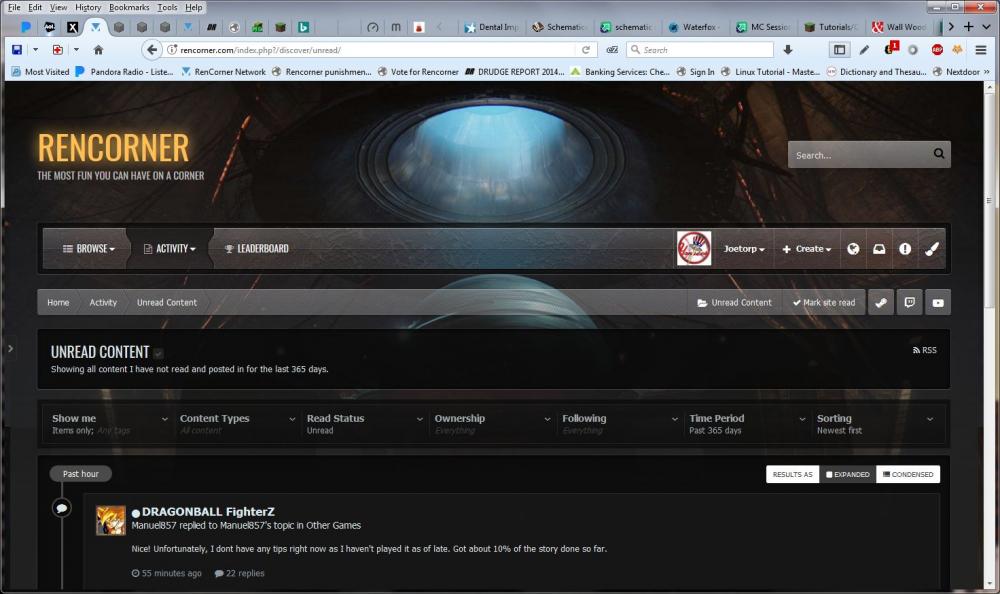The height and width of the screenshot is (594, 1000).
Task: Open the Steam icon link
Action: click(x=880, y=303)
